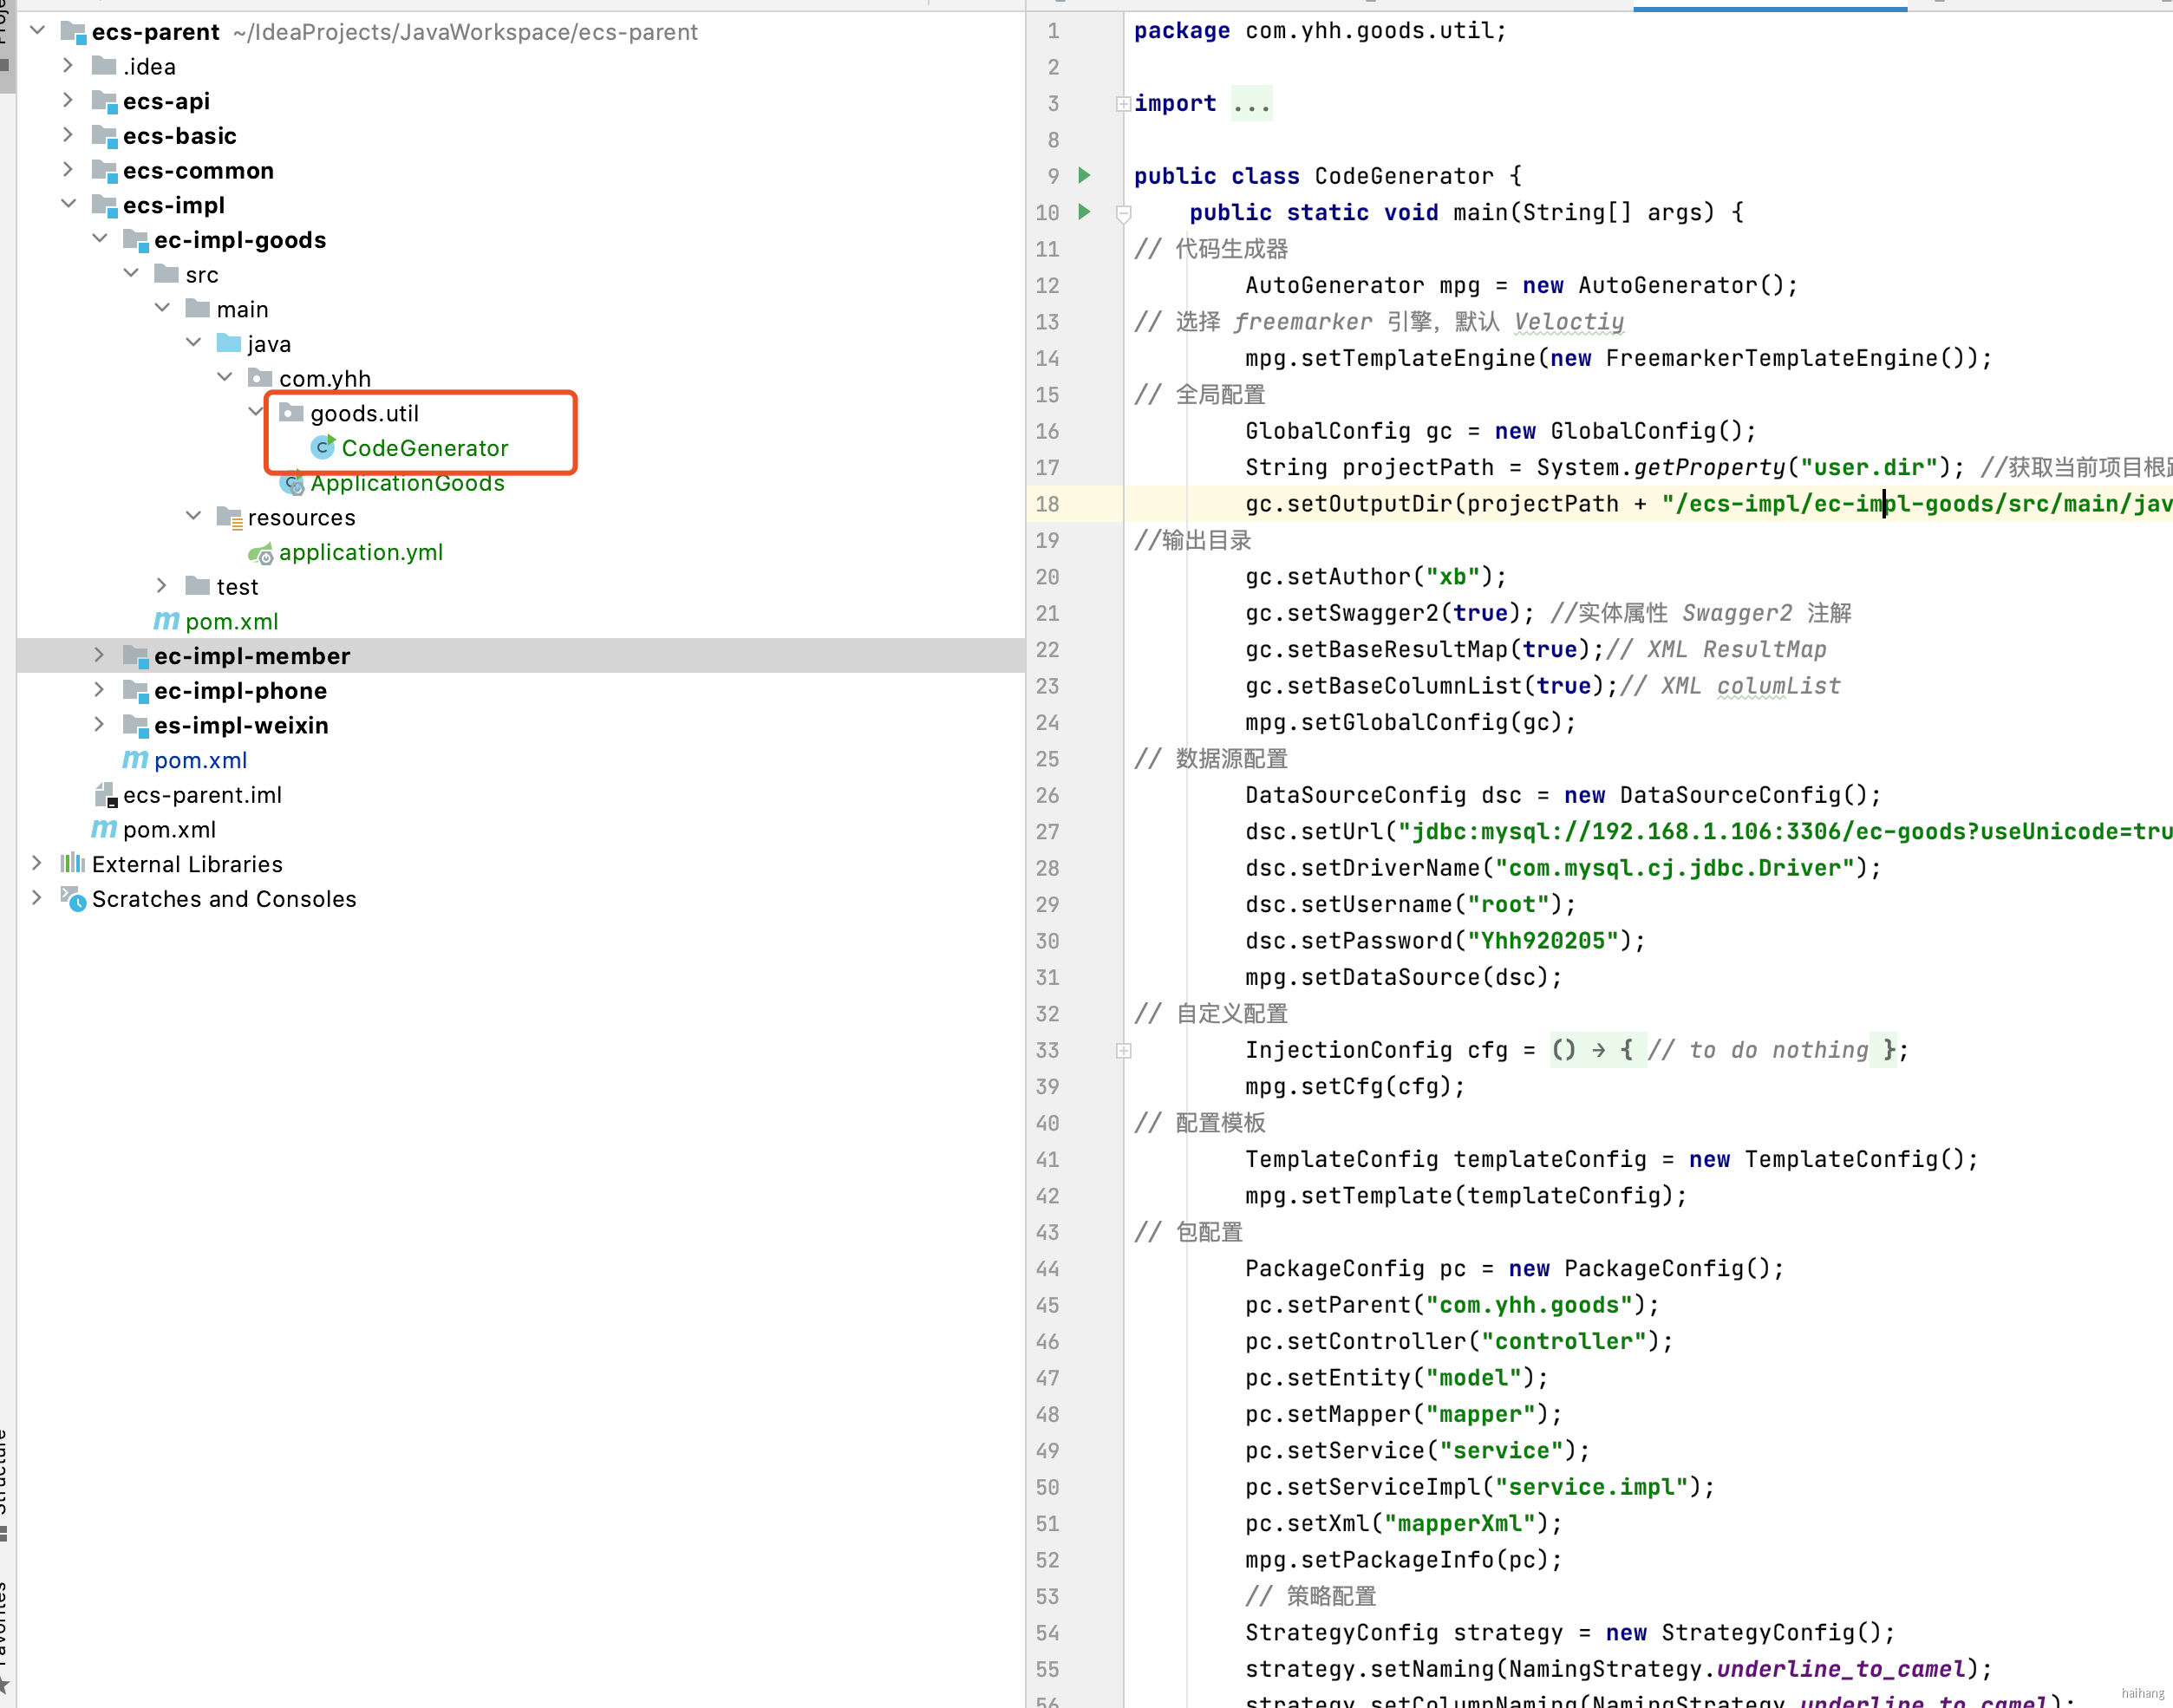The image size is (2173, 1708).
Task: Collapse the ecs-impl module node
Action: click(68, 205)
